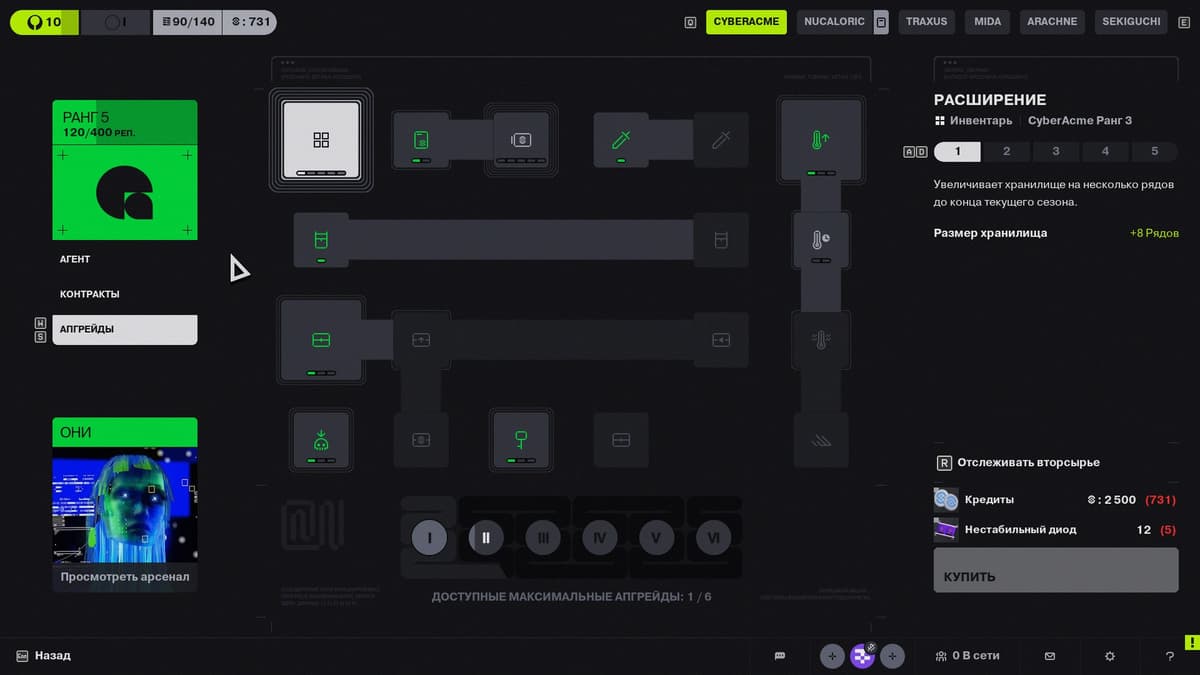Select the thermometer-up upgrade node
The width and height of the screenshot is (1200, 675).
pos(820,140)
